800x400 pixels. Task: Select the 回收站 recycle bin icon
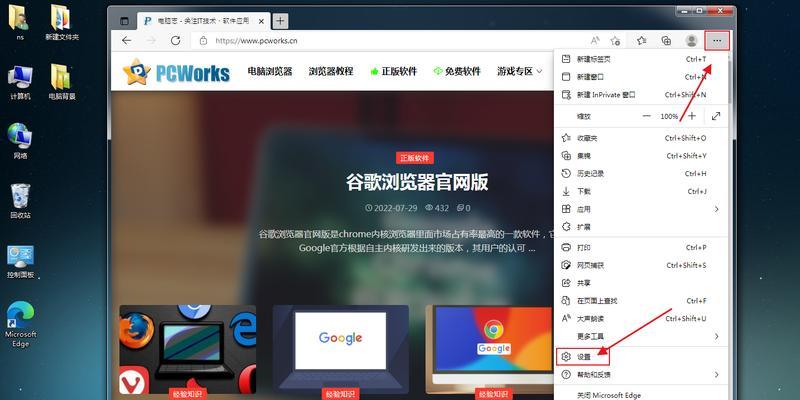pyautogui.click(x=20, y=201)
